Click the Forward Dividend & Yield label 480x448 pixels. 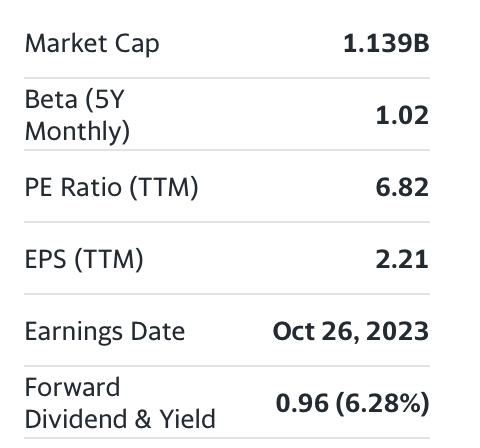click(120, 403)
